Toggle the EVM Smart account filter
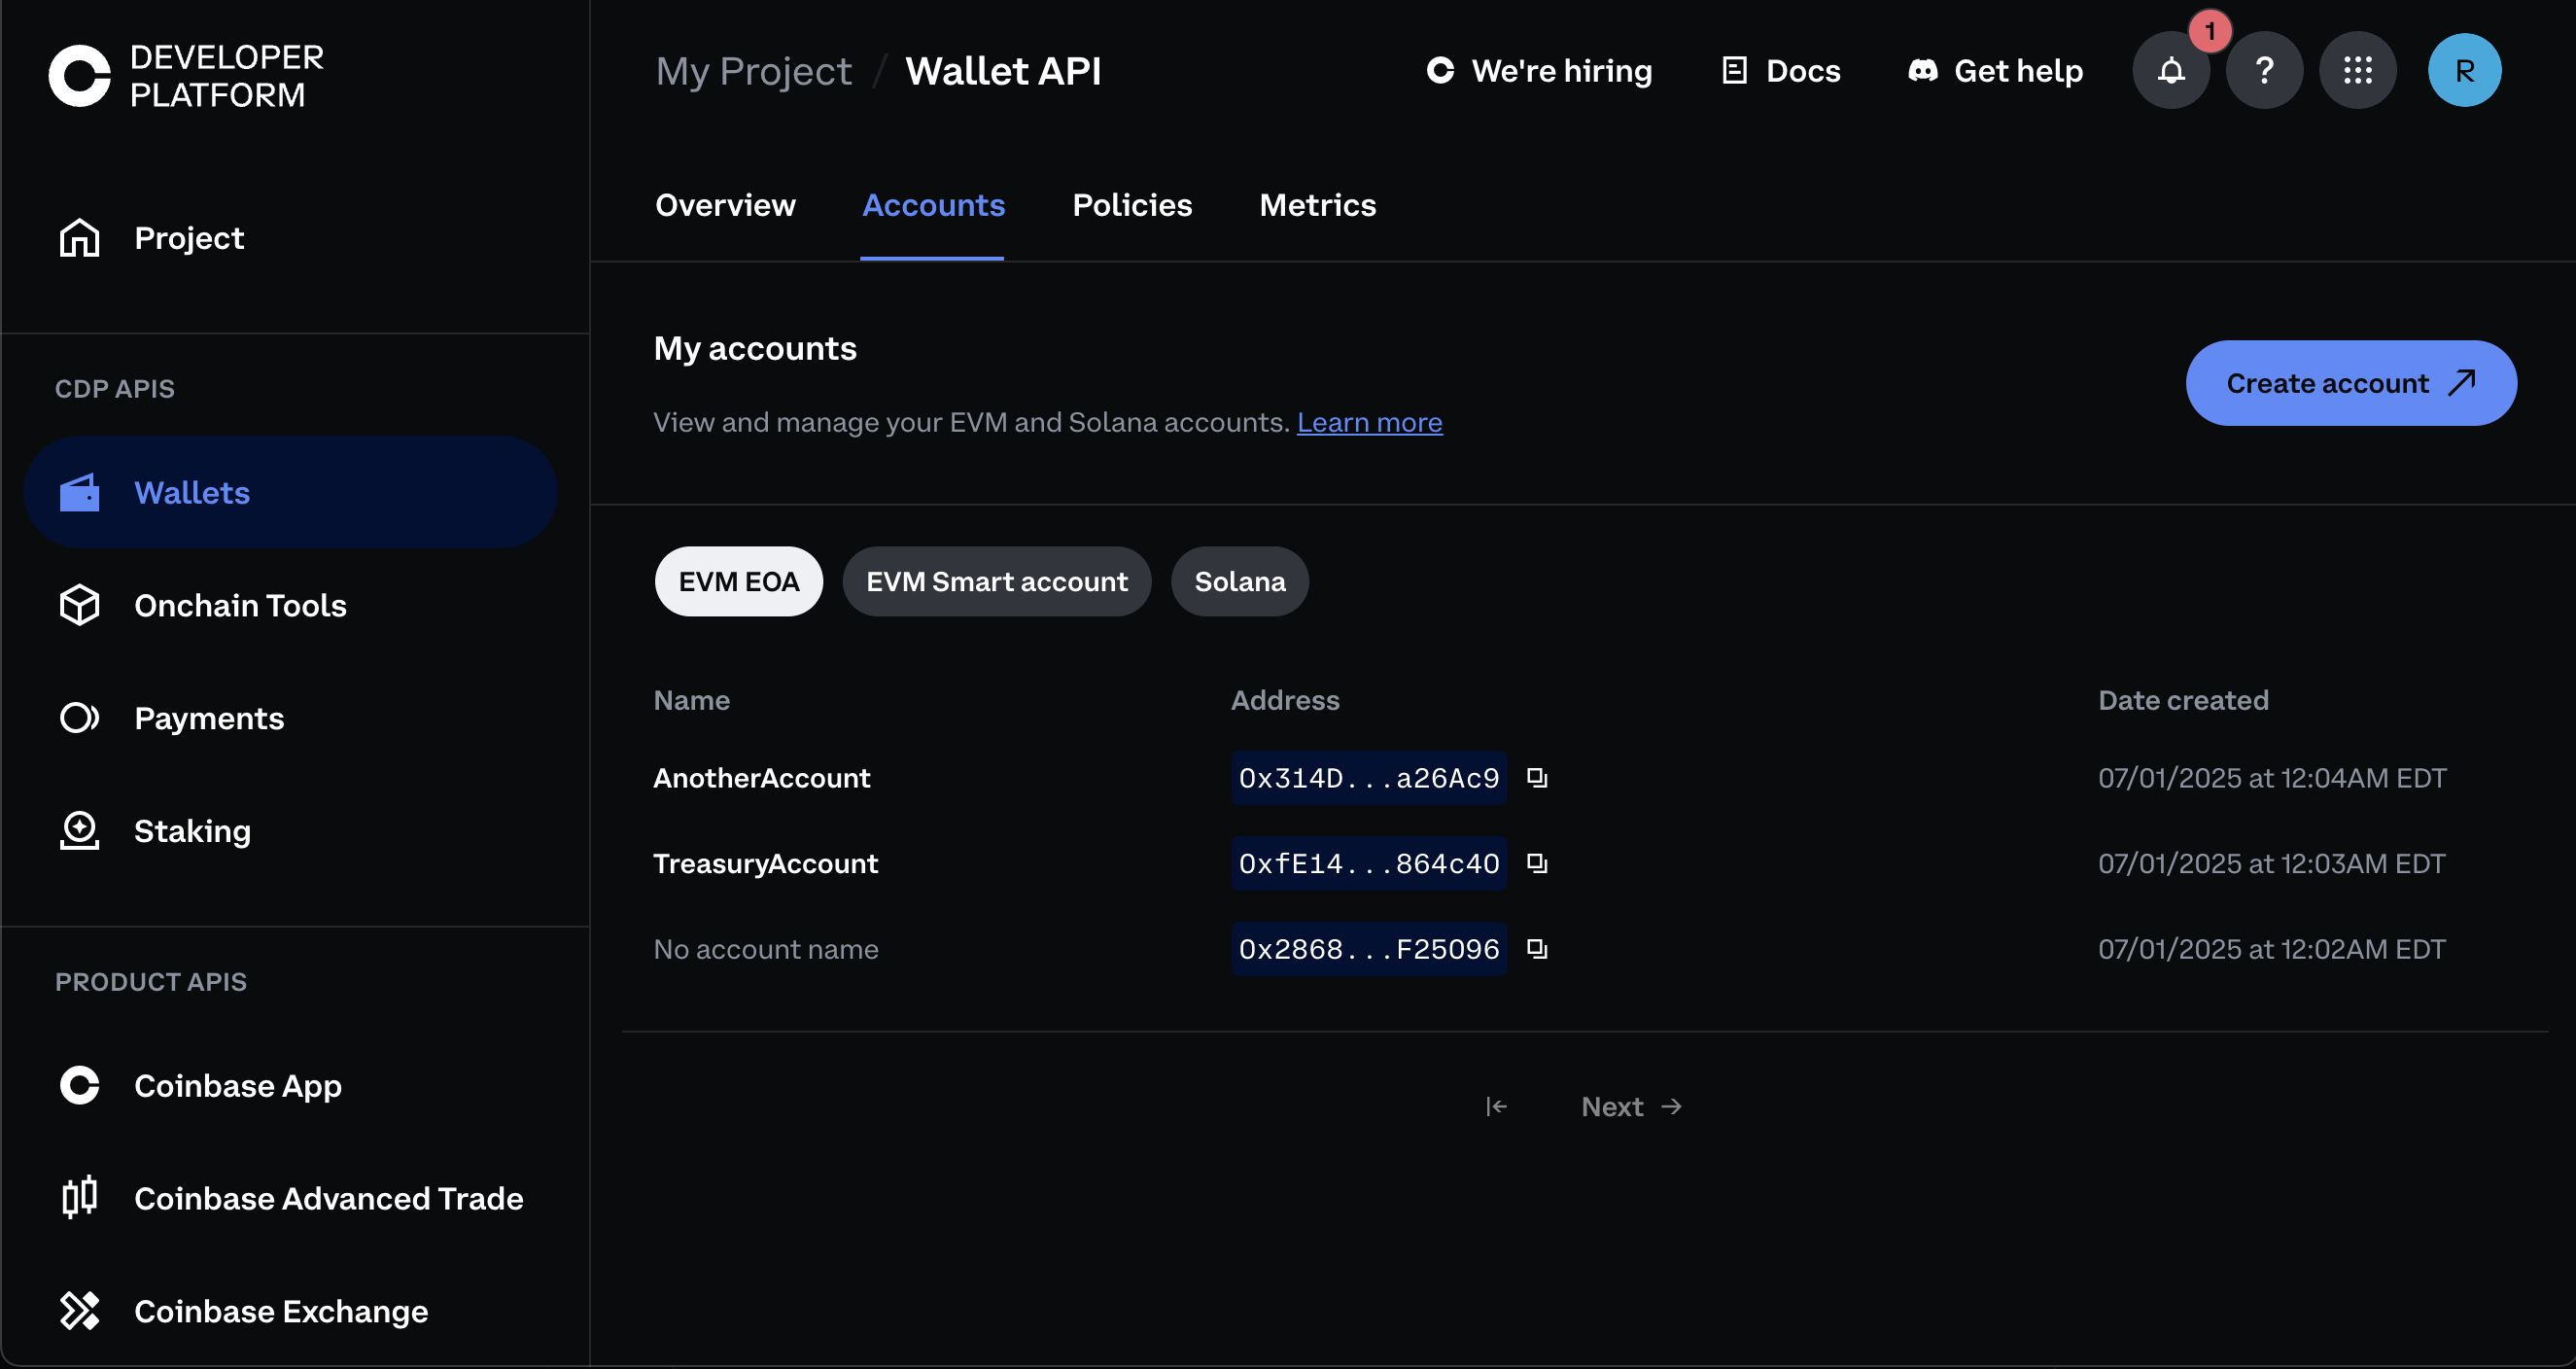 coord(996,581)
